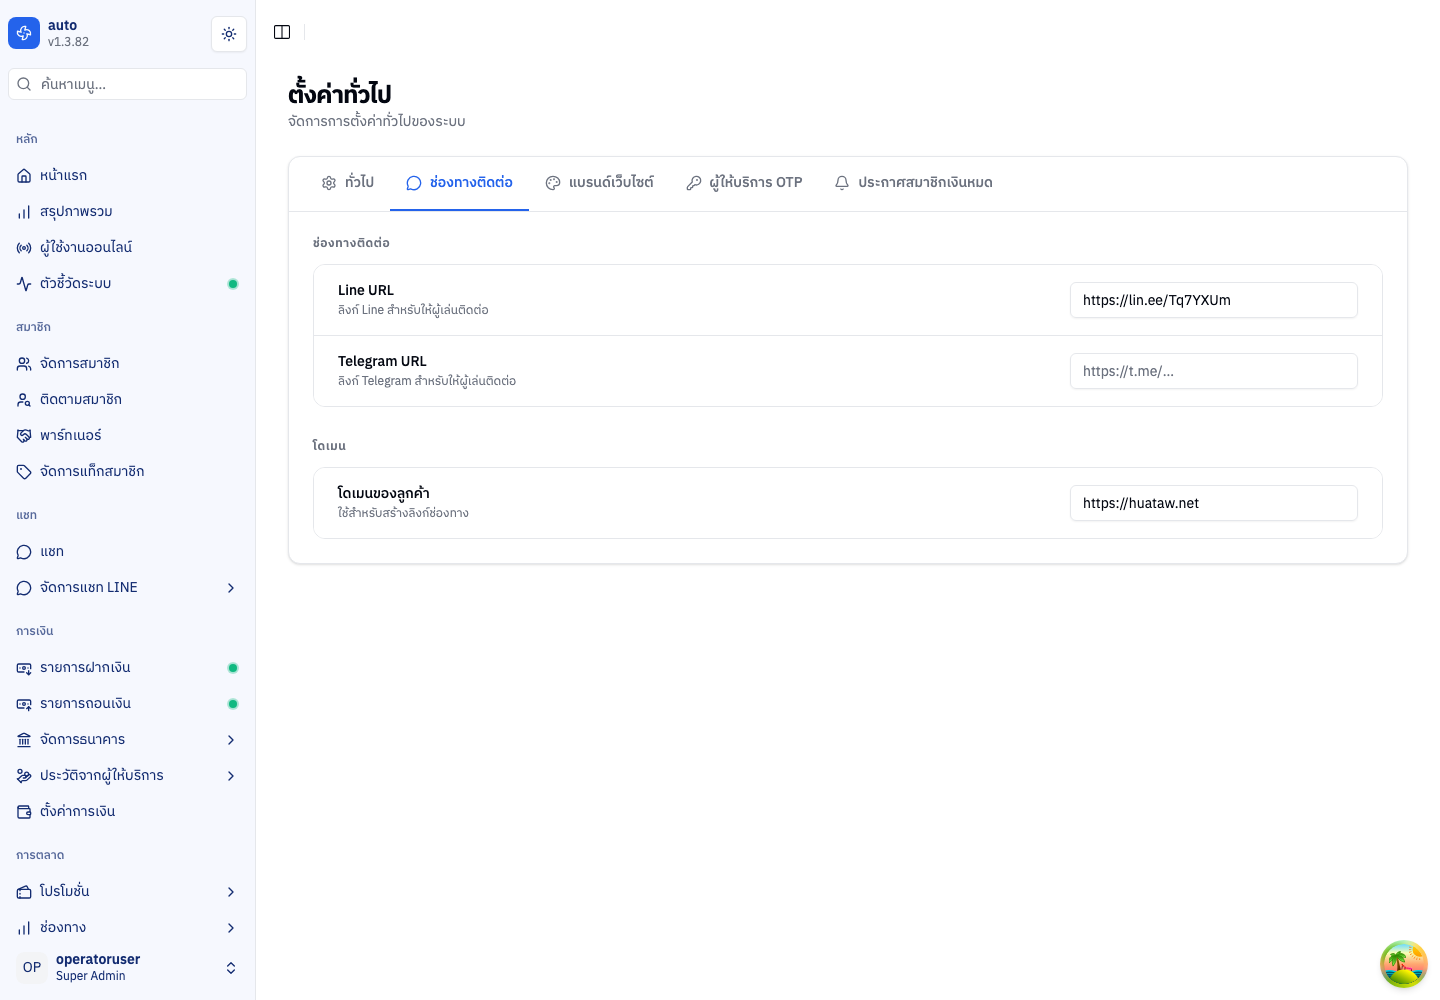
Task: Open ผู้ใช้งานออนไลน์ page
Action: 128,248
